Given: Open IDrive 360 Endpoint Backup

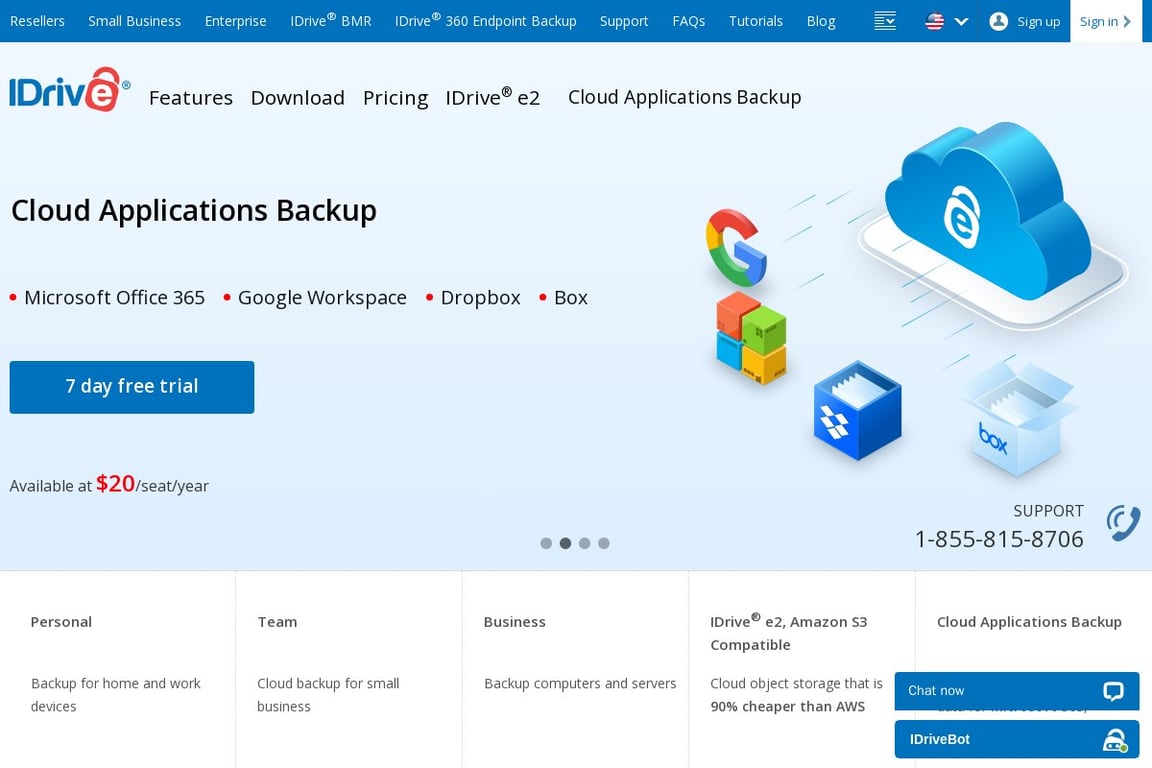Looking at the screenshot, I should [x=486, y=21].
